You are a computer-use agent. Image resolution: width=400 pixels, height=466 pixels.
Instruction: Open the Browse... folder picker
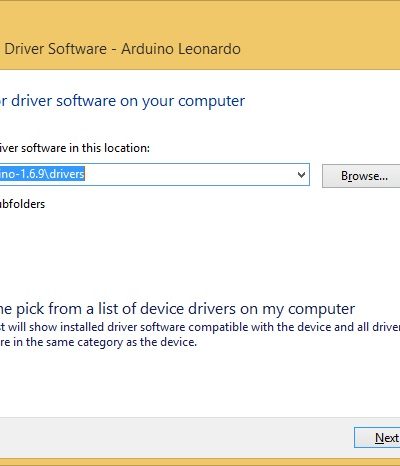[361, 176]
